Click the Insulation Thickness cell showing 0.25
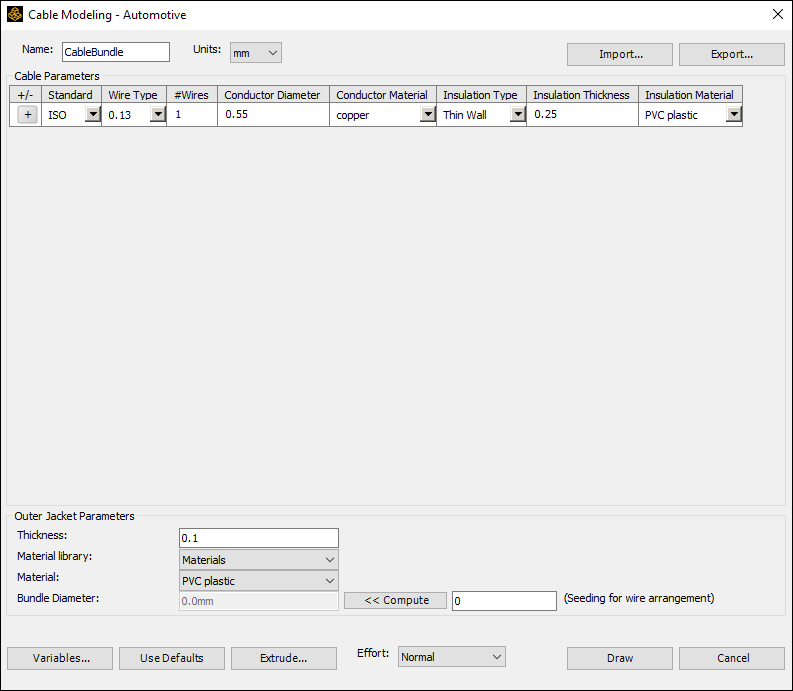 583,115
